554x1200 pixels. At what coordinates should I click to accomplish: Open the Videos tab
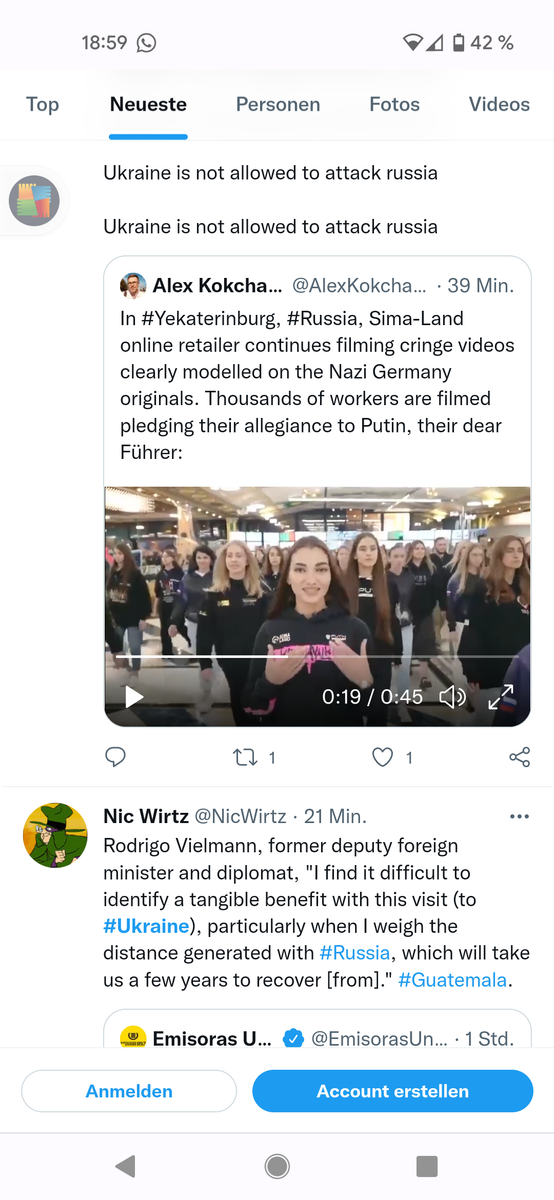pos(499,104)
